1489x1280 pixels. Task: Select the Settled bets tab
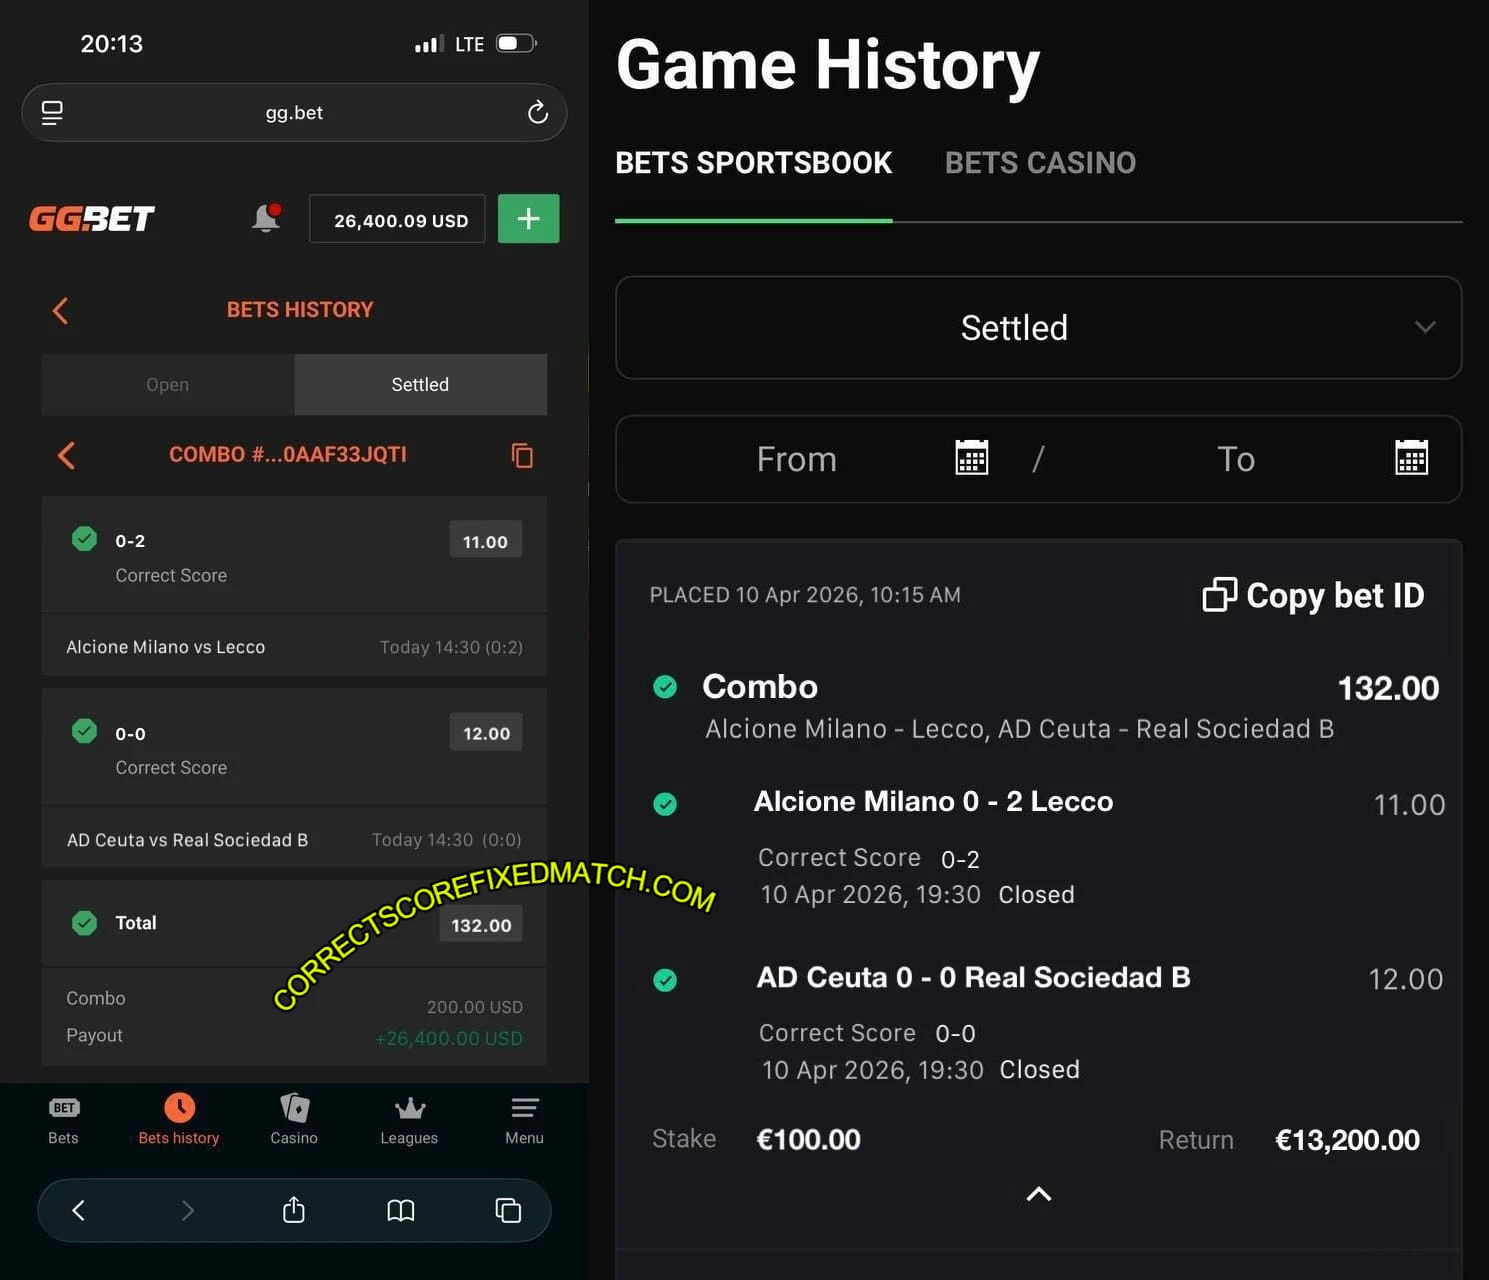point(420,385)
